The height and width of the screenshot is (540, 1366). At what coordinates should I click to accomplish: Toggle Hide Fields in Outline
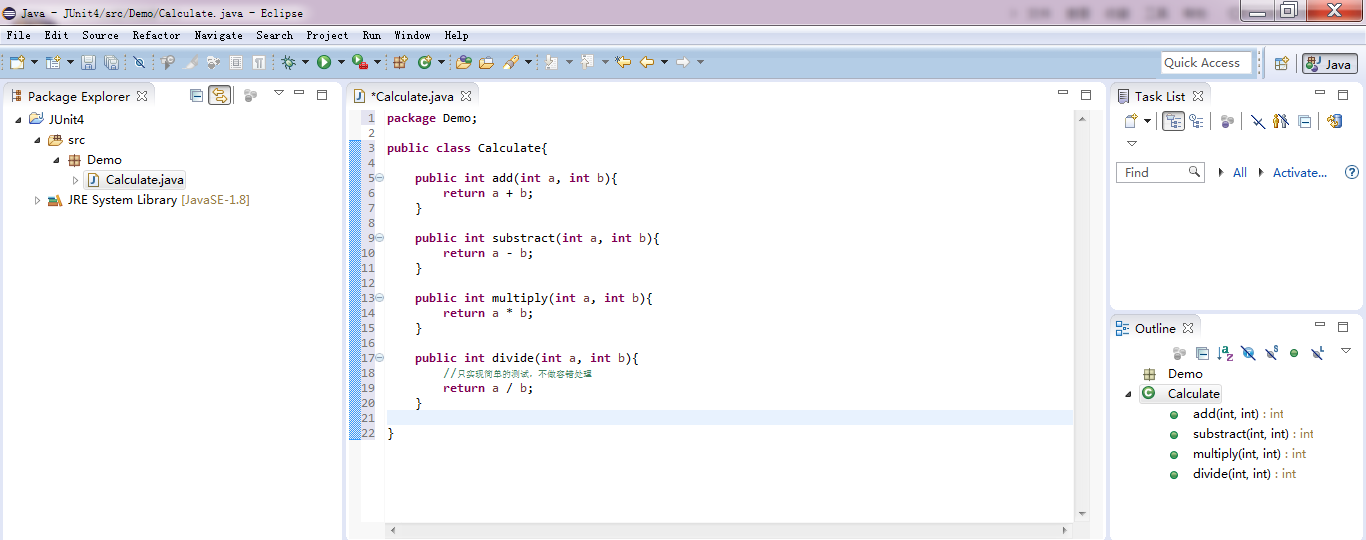(1248, 353)
